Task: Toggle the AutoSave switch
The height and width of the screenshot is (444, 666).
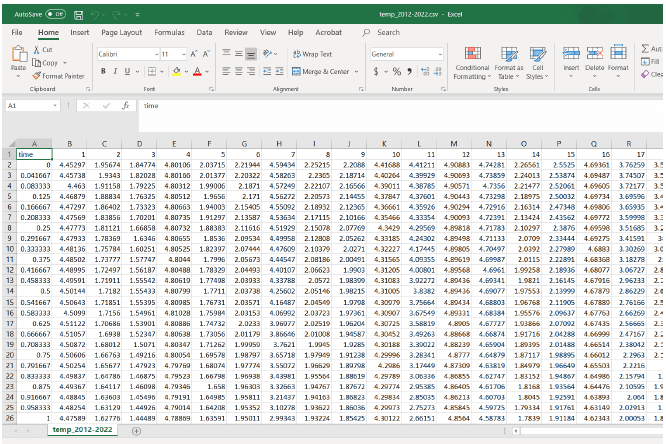Action: (55, 15)
